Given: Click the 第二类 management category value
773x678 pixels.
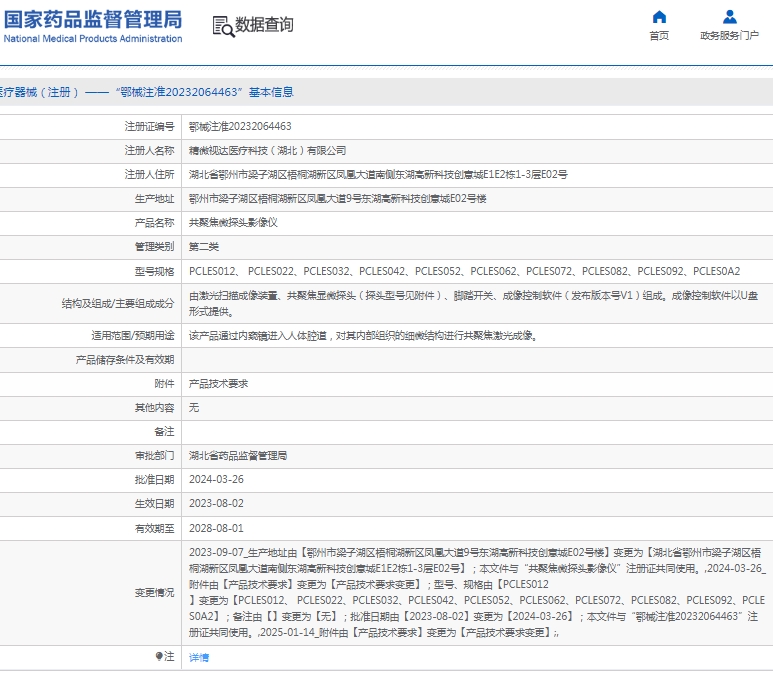Looking at the screenshot, I should pos(204,247).
